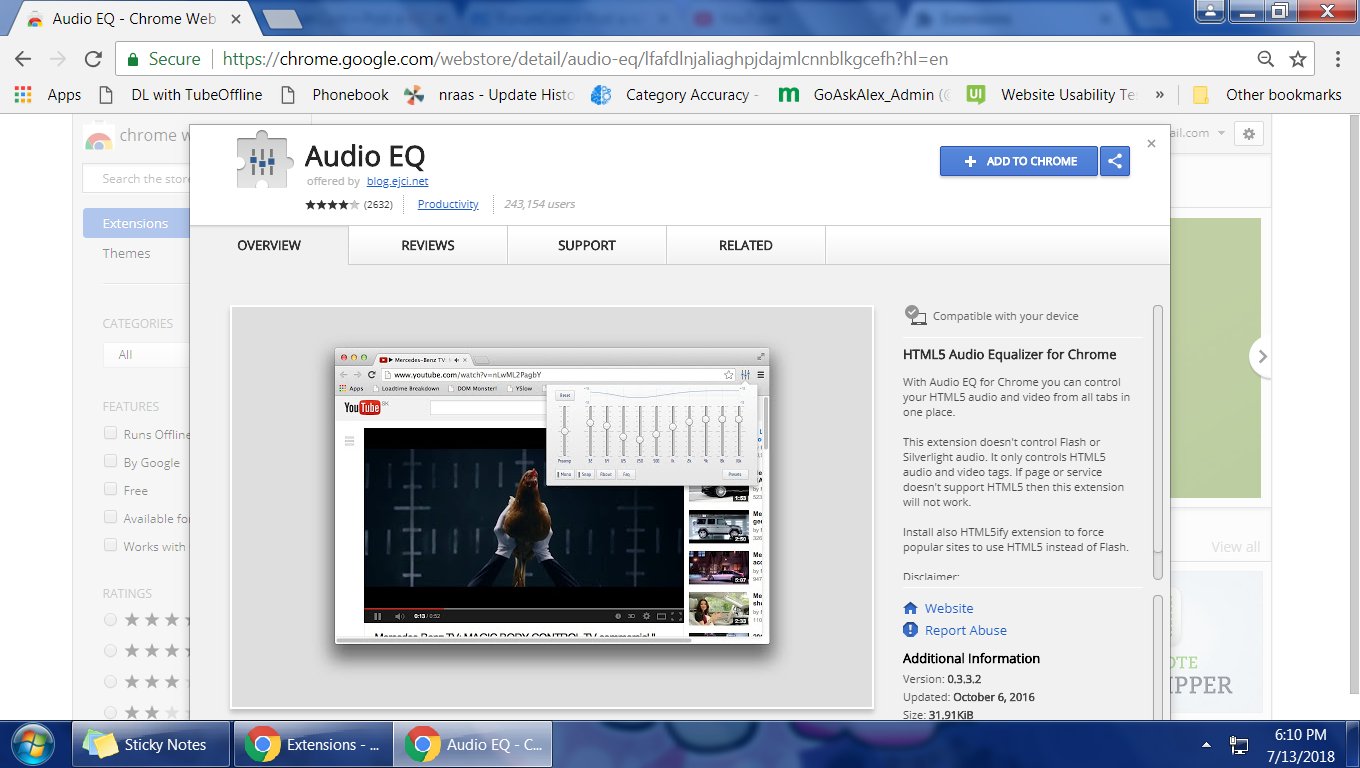
Task: Click the Secure padlock icon
Action: (132, 59)
